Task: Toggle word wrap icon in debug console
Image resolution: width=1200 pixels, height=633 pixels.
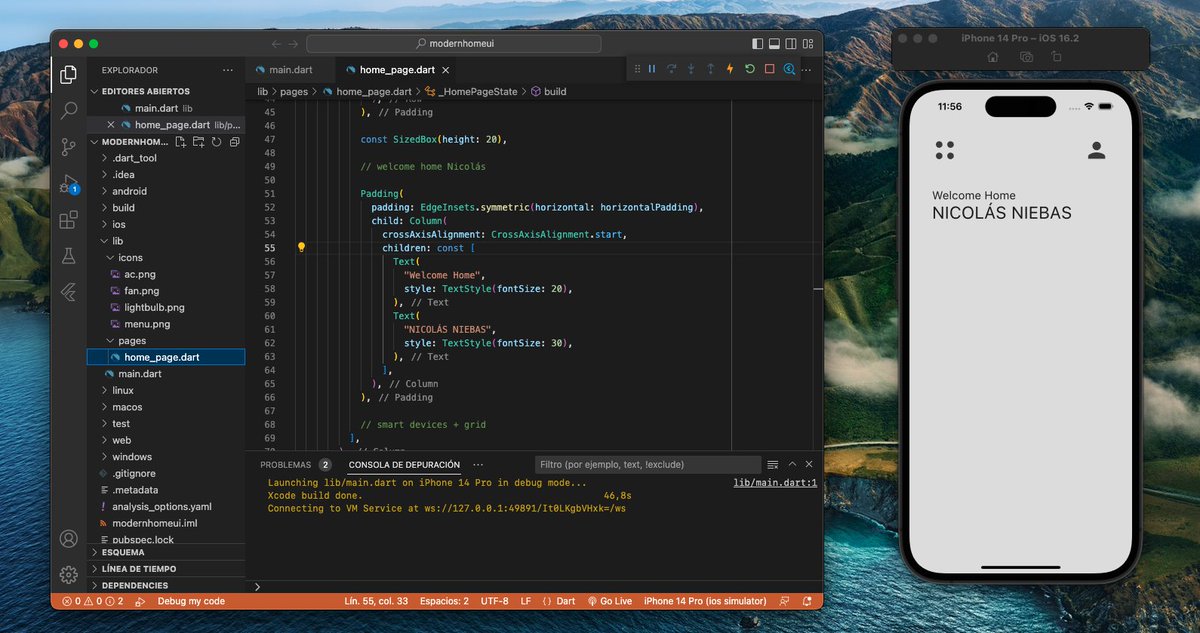Action: click(x=772, y=465)
